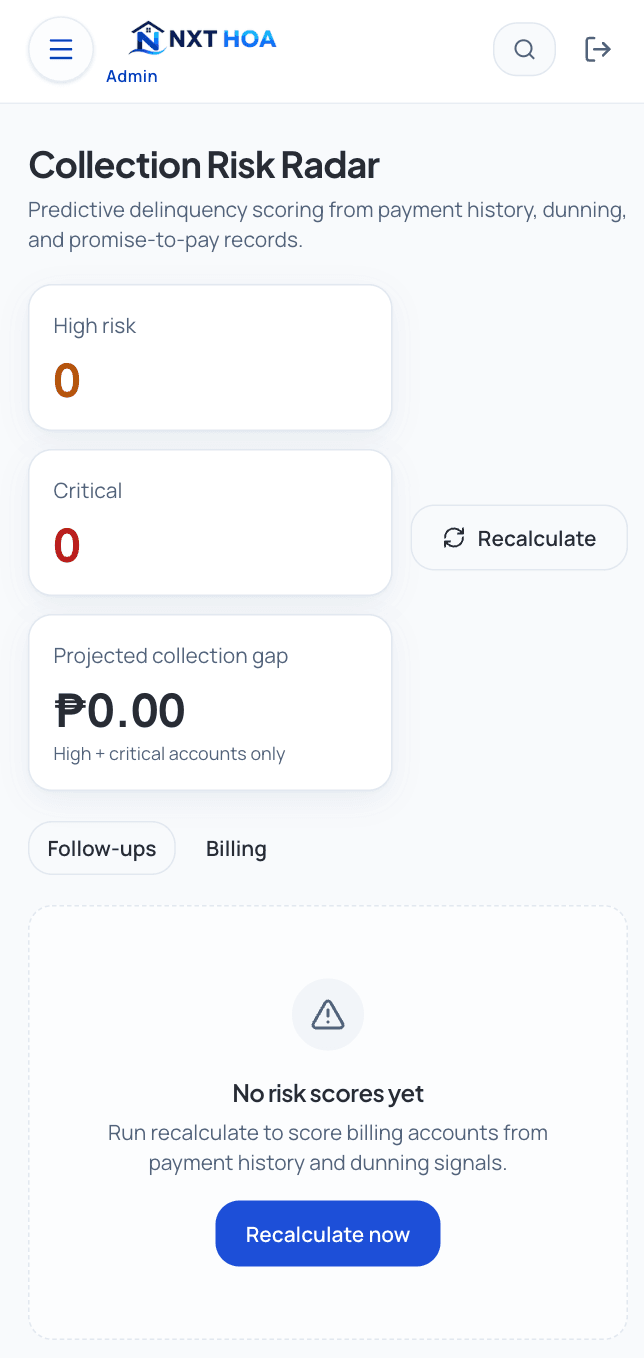Open the hamburger navigation menu
644x1358 pixels.
click(61, 49)
